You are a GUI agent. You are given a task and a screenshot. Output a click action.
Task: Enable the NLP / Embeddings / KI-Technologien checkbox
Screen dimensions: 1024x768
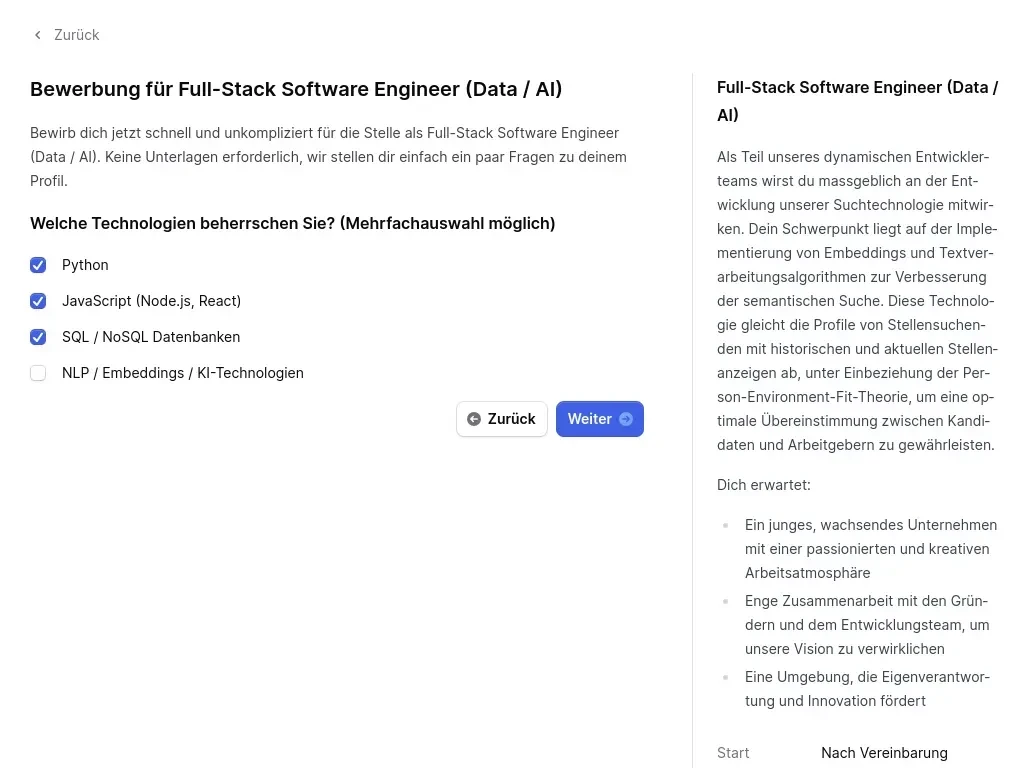pos(38,373)
